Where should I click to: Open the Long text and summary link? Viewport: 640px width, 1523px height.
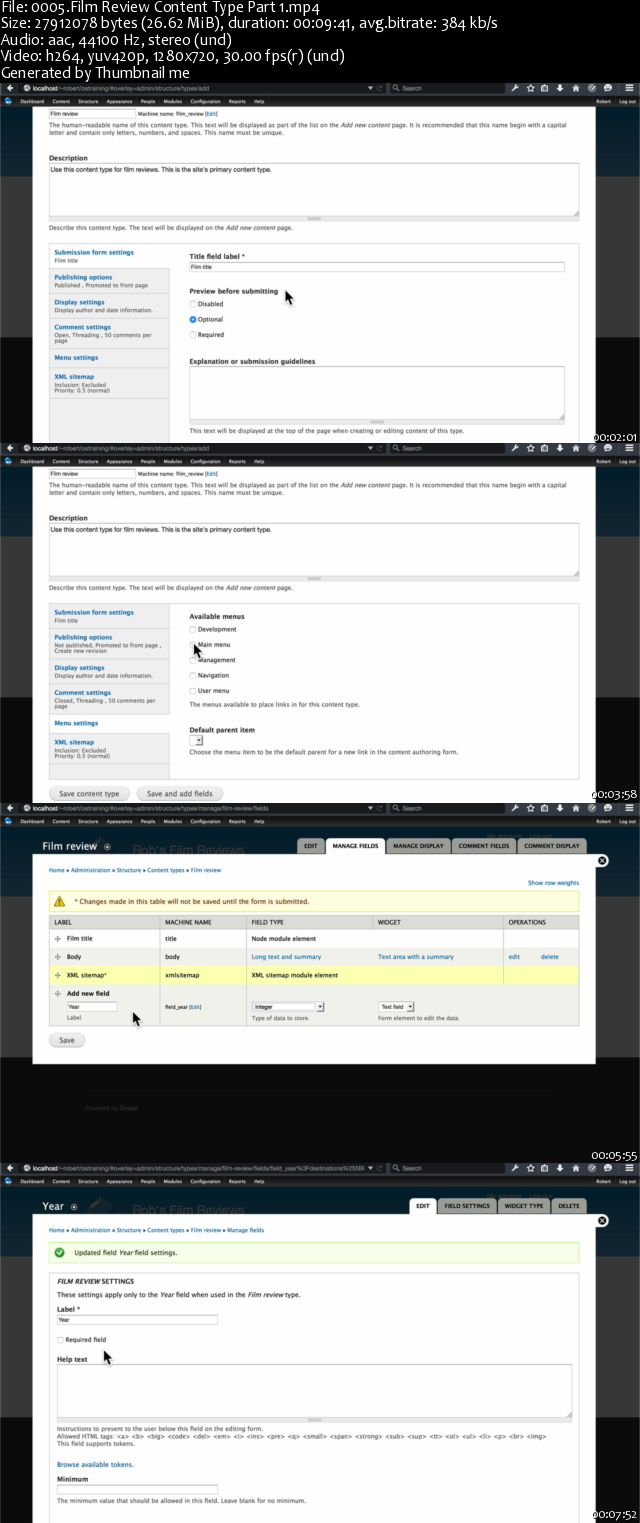click(286, 957)
